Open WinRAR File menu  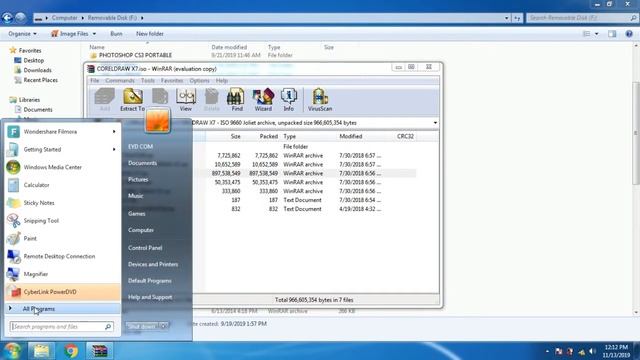tap(95, 81)
